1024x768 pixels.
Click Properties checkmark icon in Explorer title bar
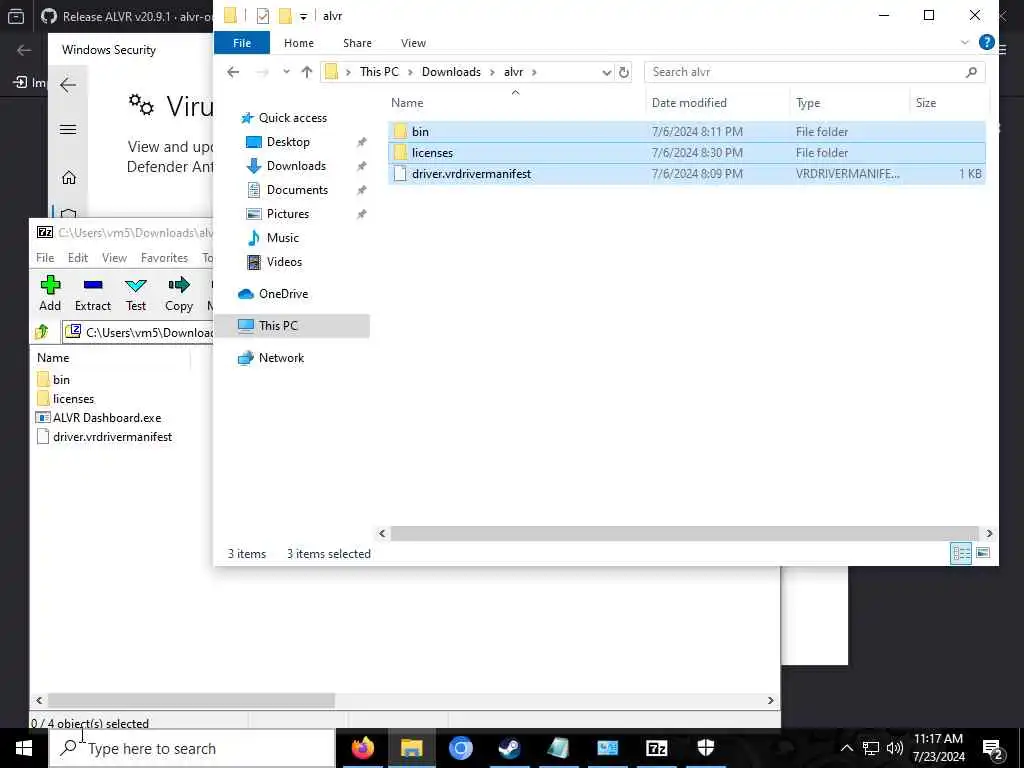[x=263, y=16]
